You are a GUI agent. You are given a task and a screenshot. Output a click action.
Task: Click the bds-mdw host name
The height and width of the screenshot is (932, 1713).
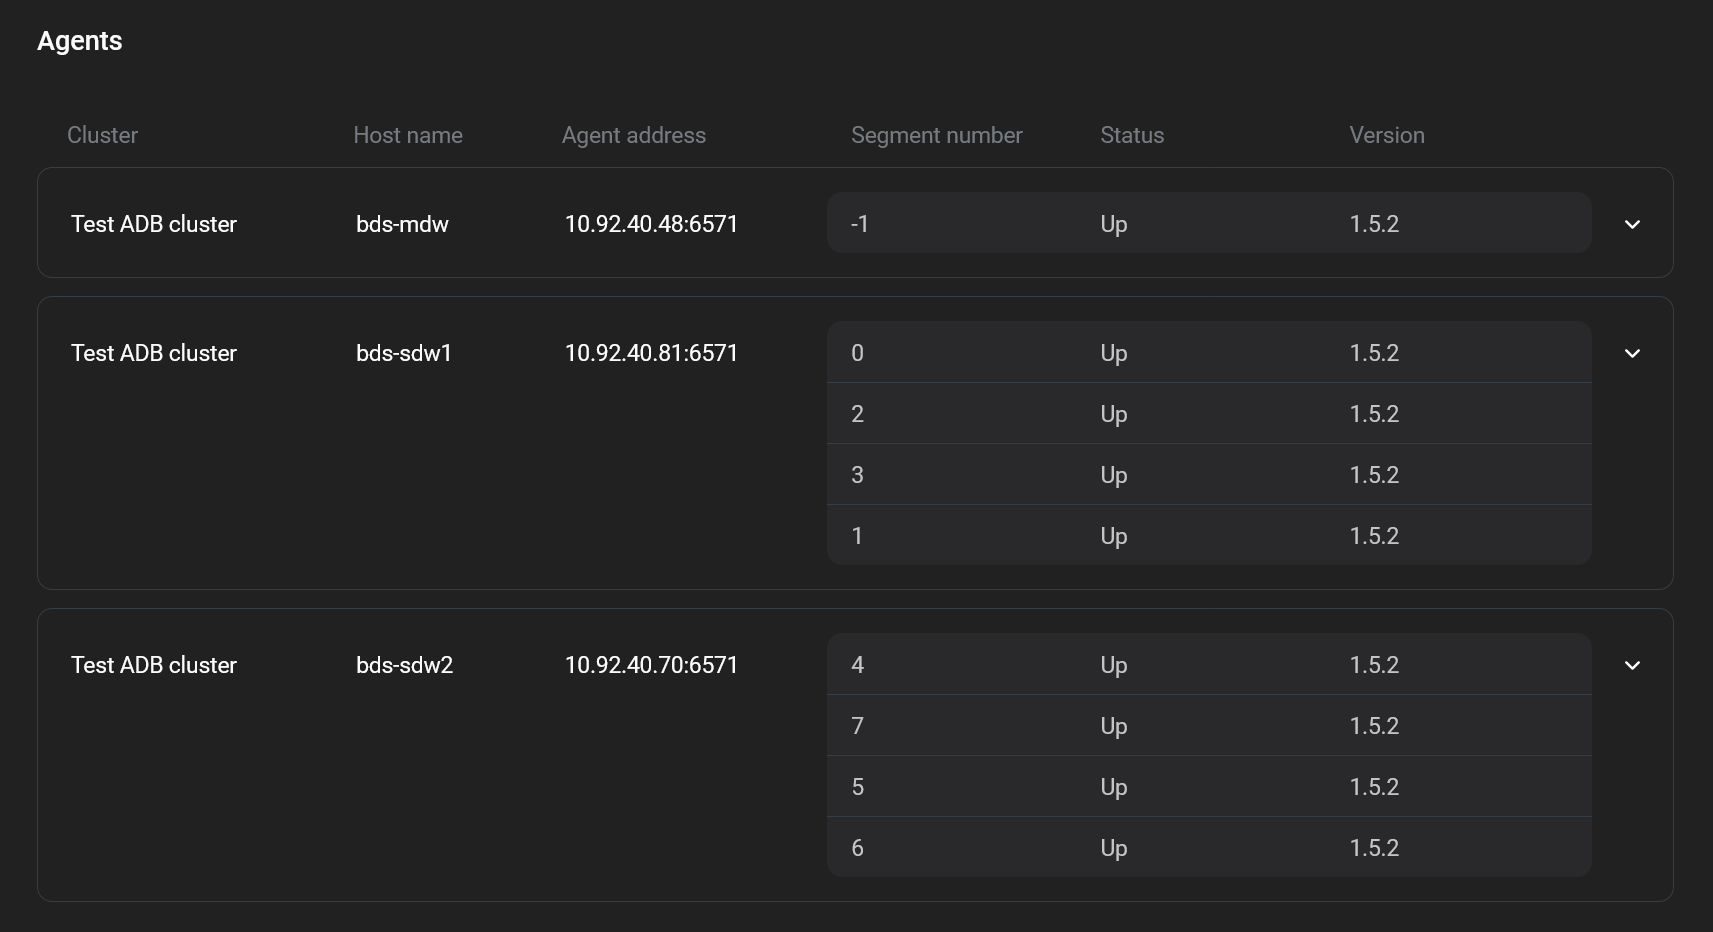402,224
